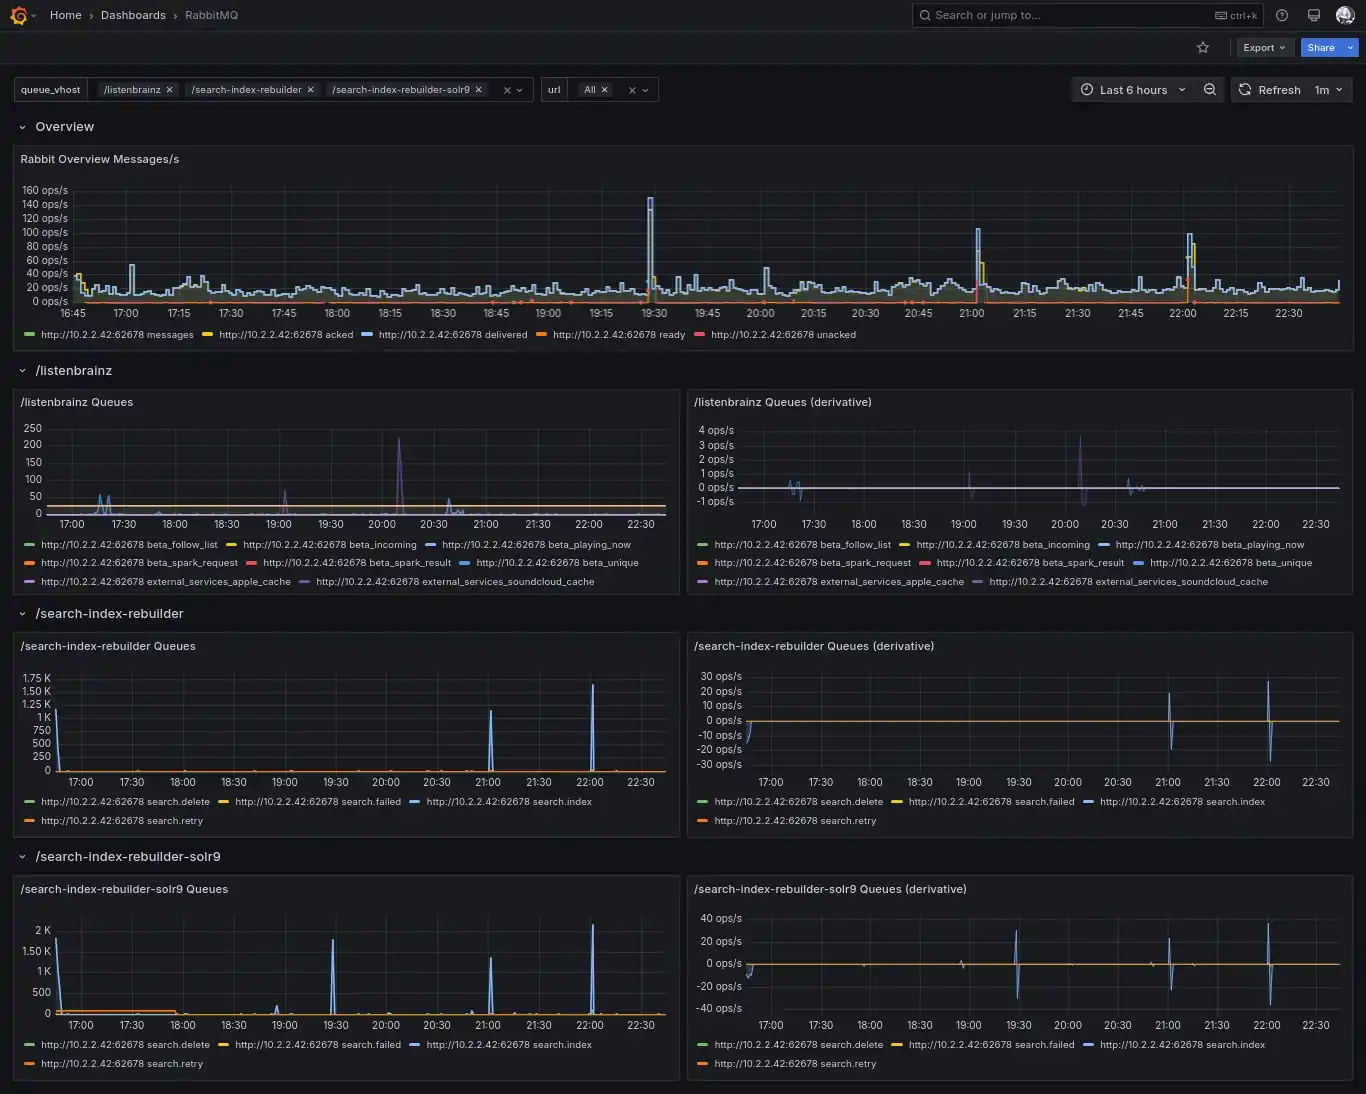The width and height of the screenshot is (1366, 1094).
Task: Remove the /search-index-rebuilder-solr9 filter tag
Action: [479, 90]
